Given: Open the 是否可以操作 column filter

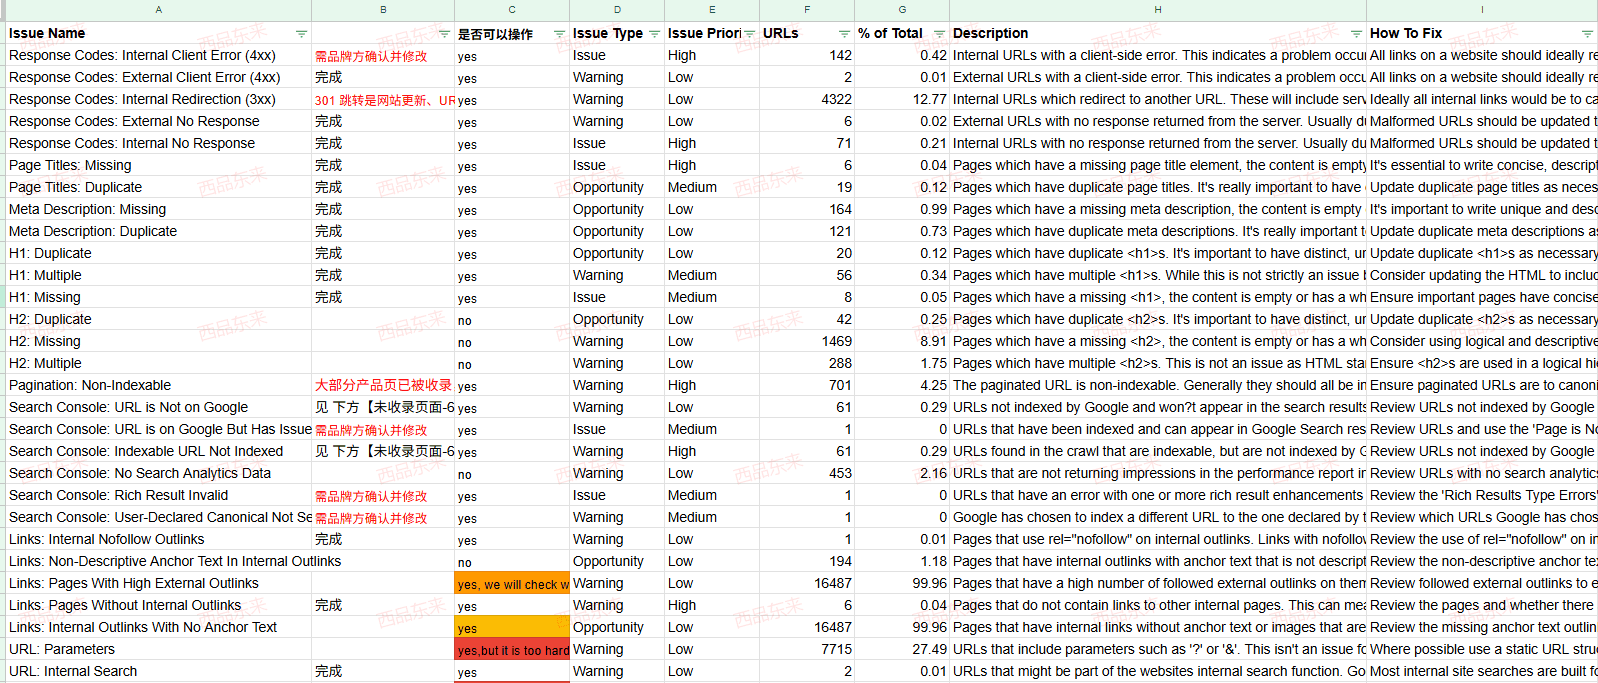Looking at the screenshot, I should click(x=559, y=34).
